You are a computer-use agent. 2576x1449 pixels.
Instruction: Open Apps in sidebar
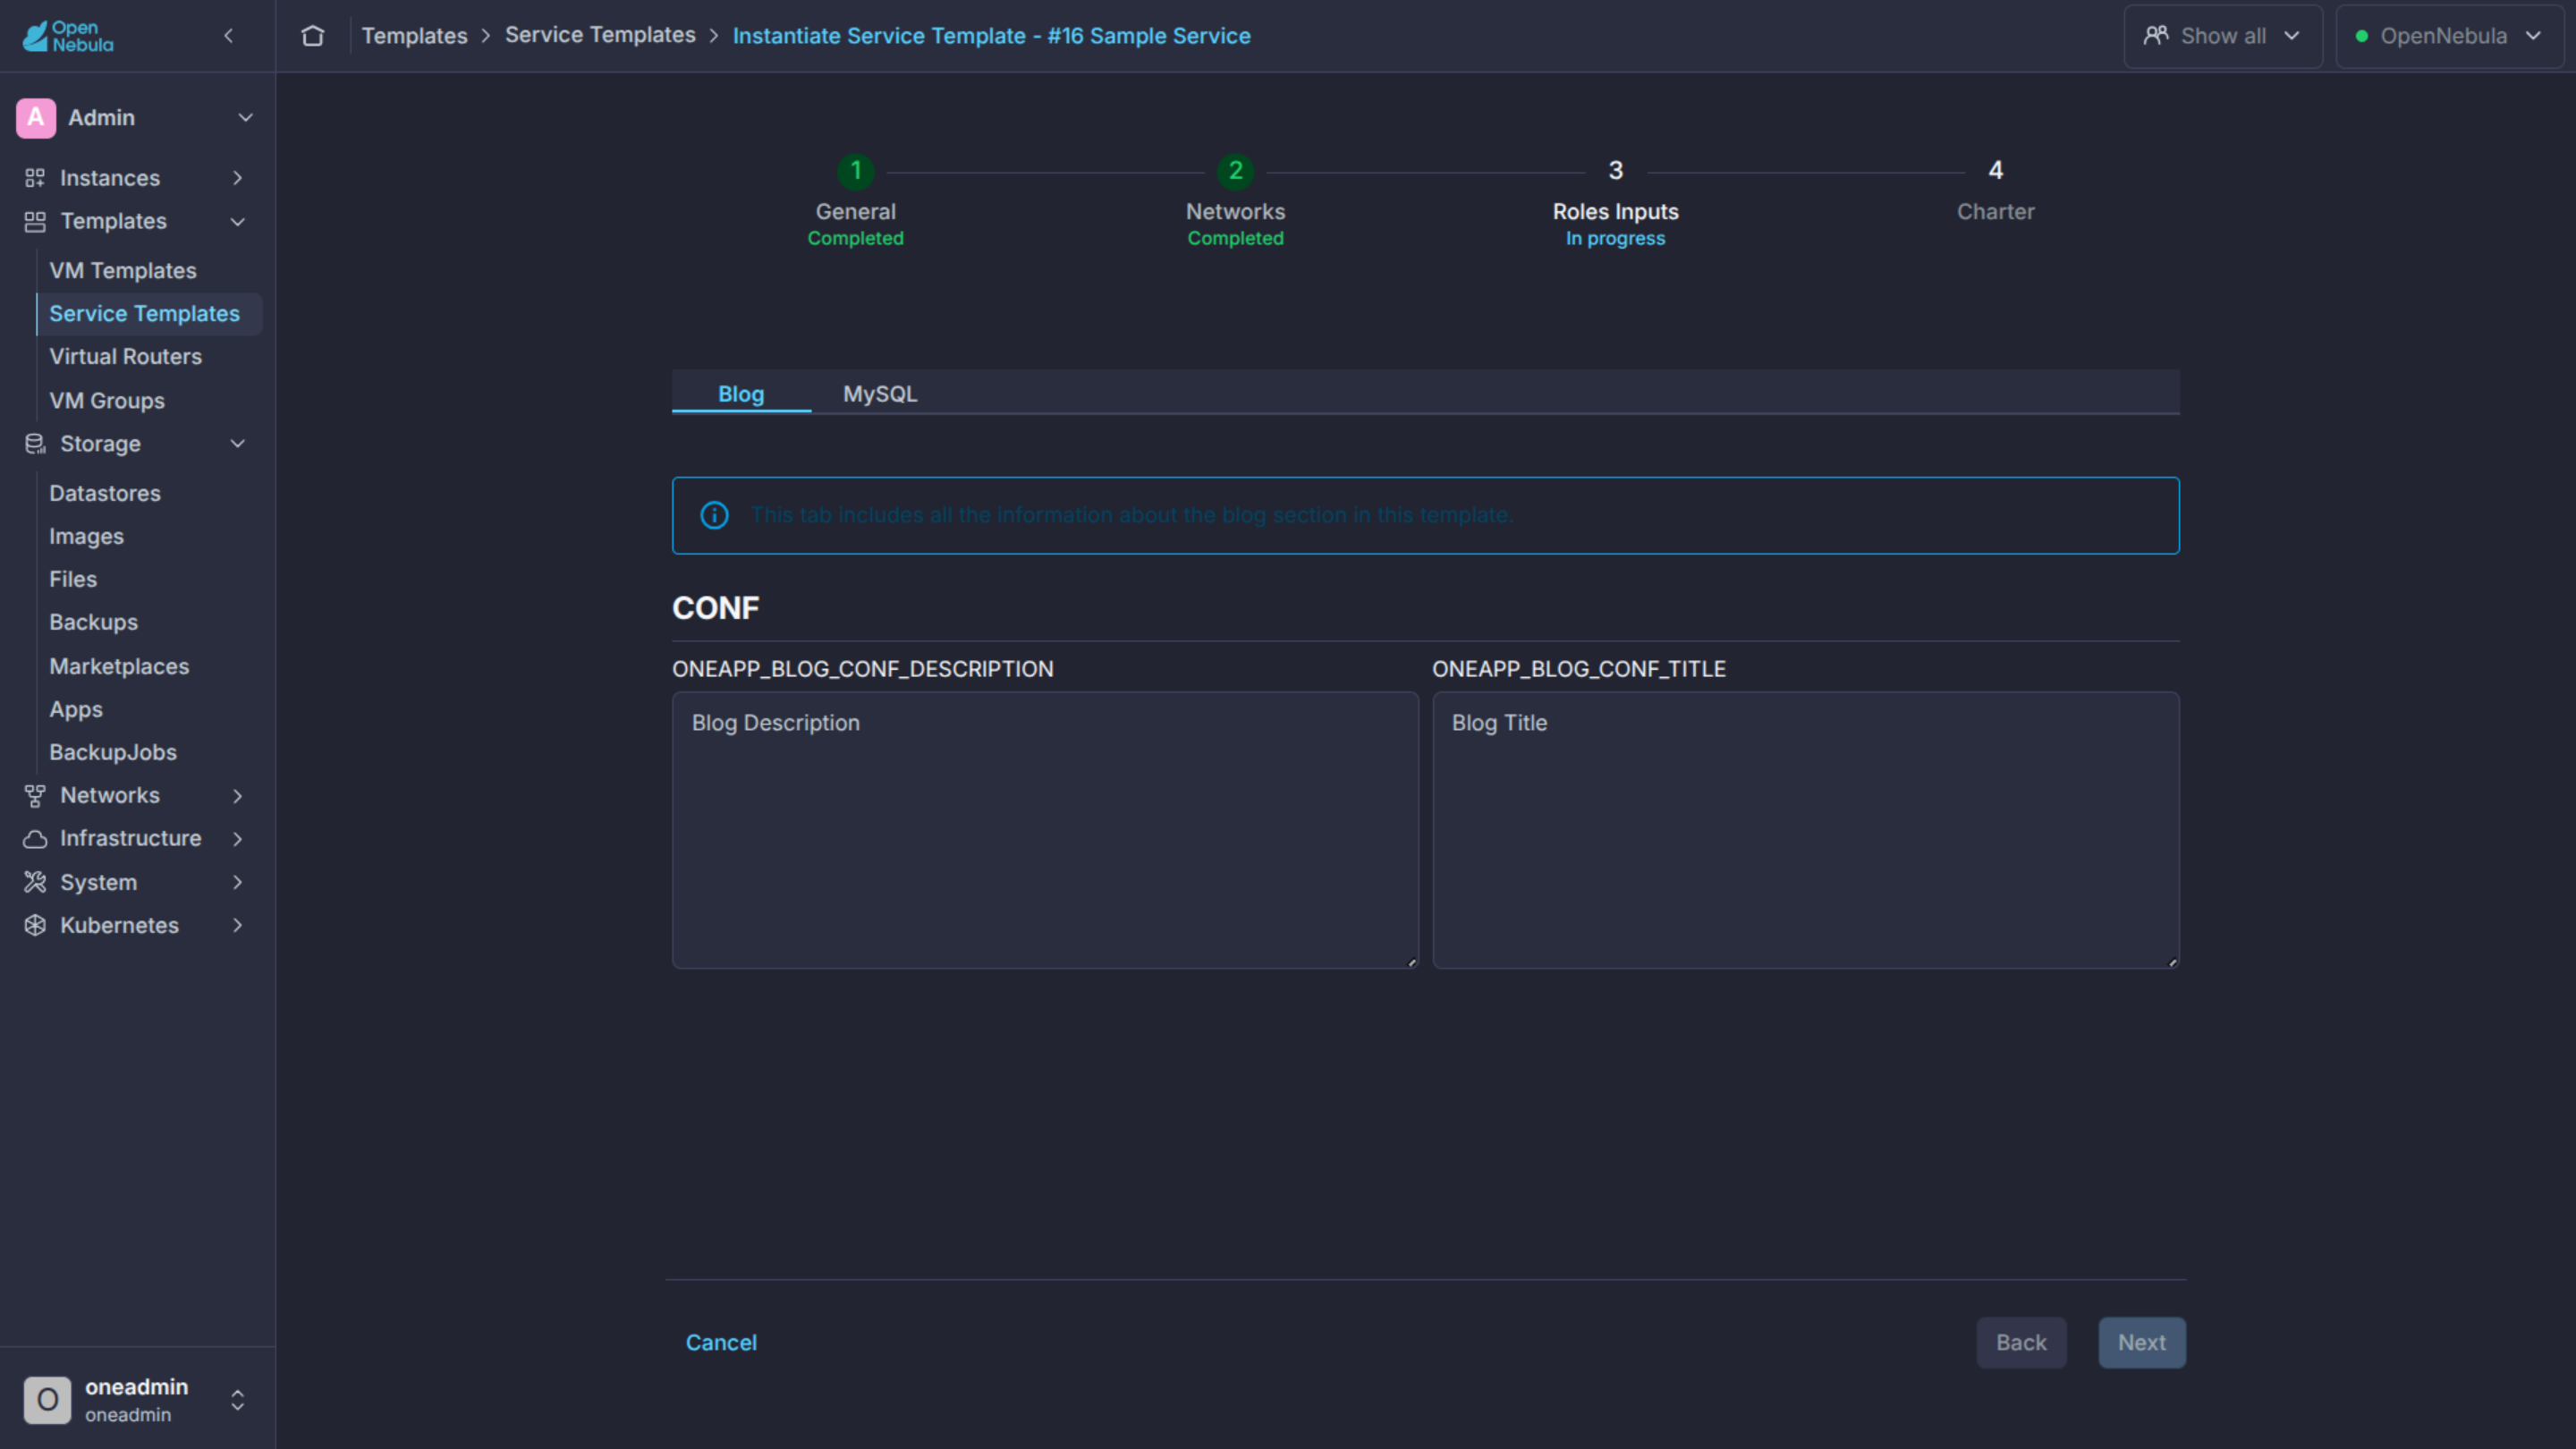click(76, 710)
